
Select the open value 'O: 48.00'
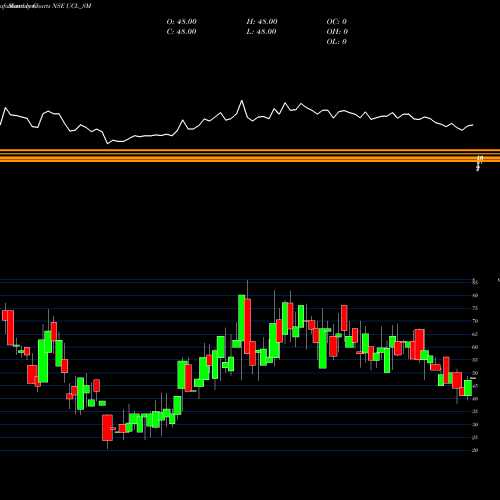tap(181, 22)
